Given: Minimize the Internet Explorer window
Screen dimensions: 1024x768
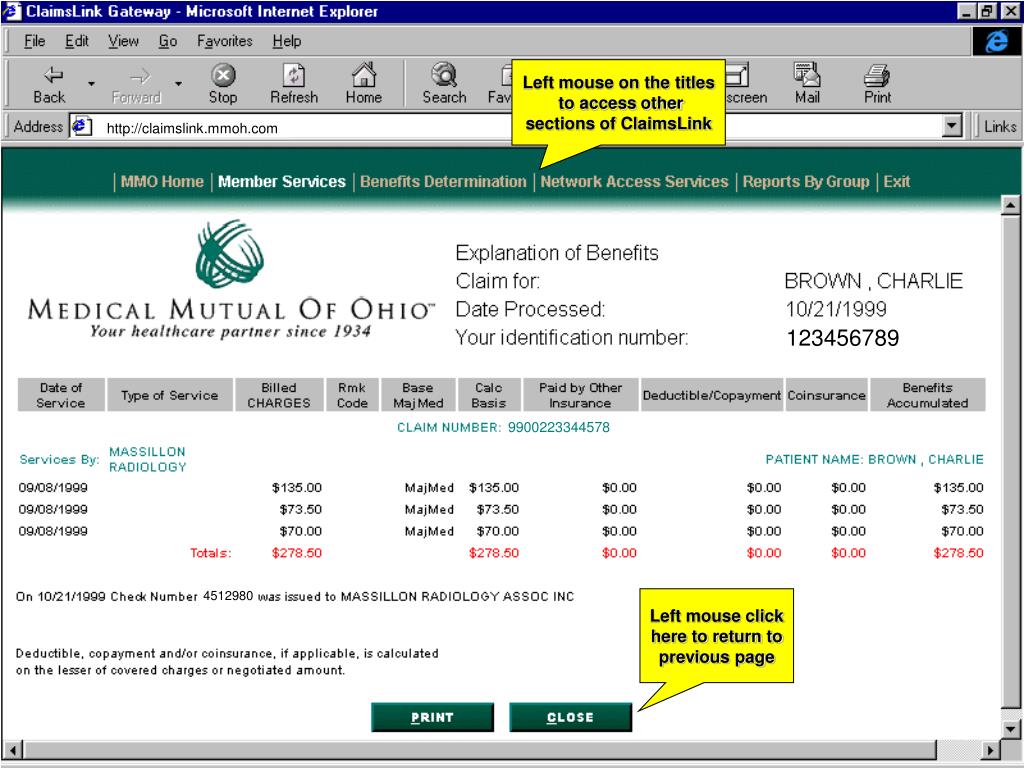Looking at the screenshot, I should point(968,11).
